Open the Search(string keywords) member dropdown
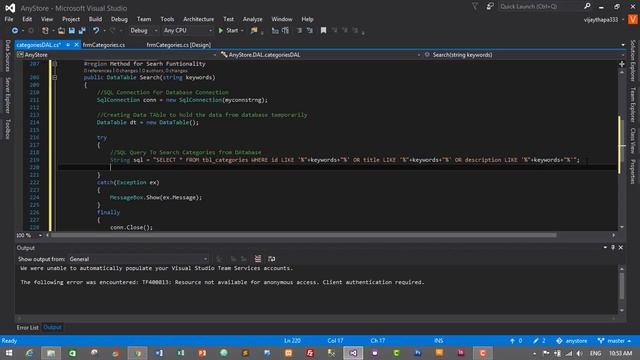The width and height of the screenshot is (640, 360). (524, 55)
